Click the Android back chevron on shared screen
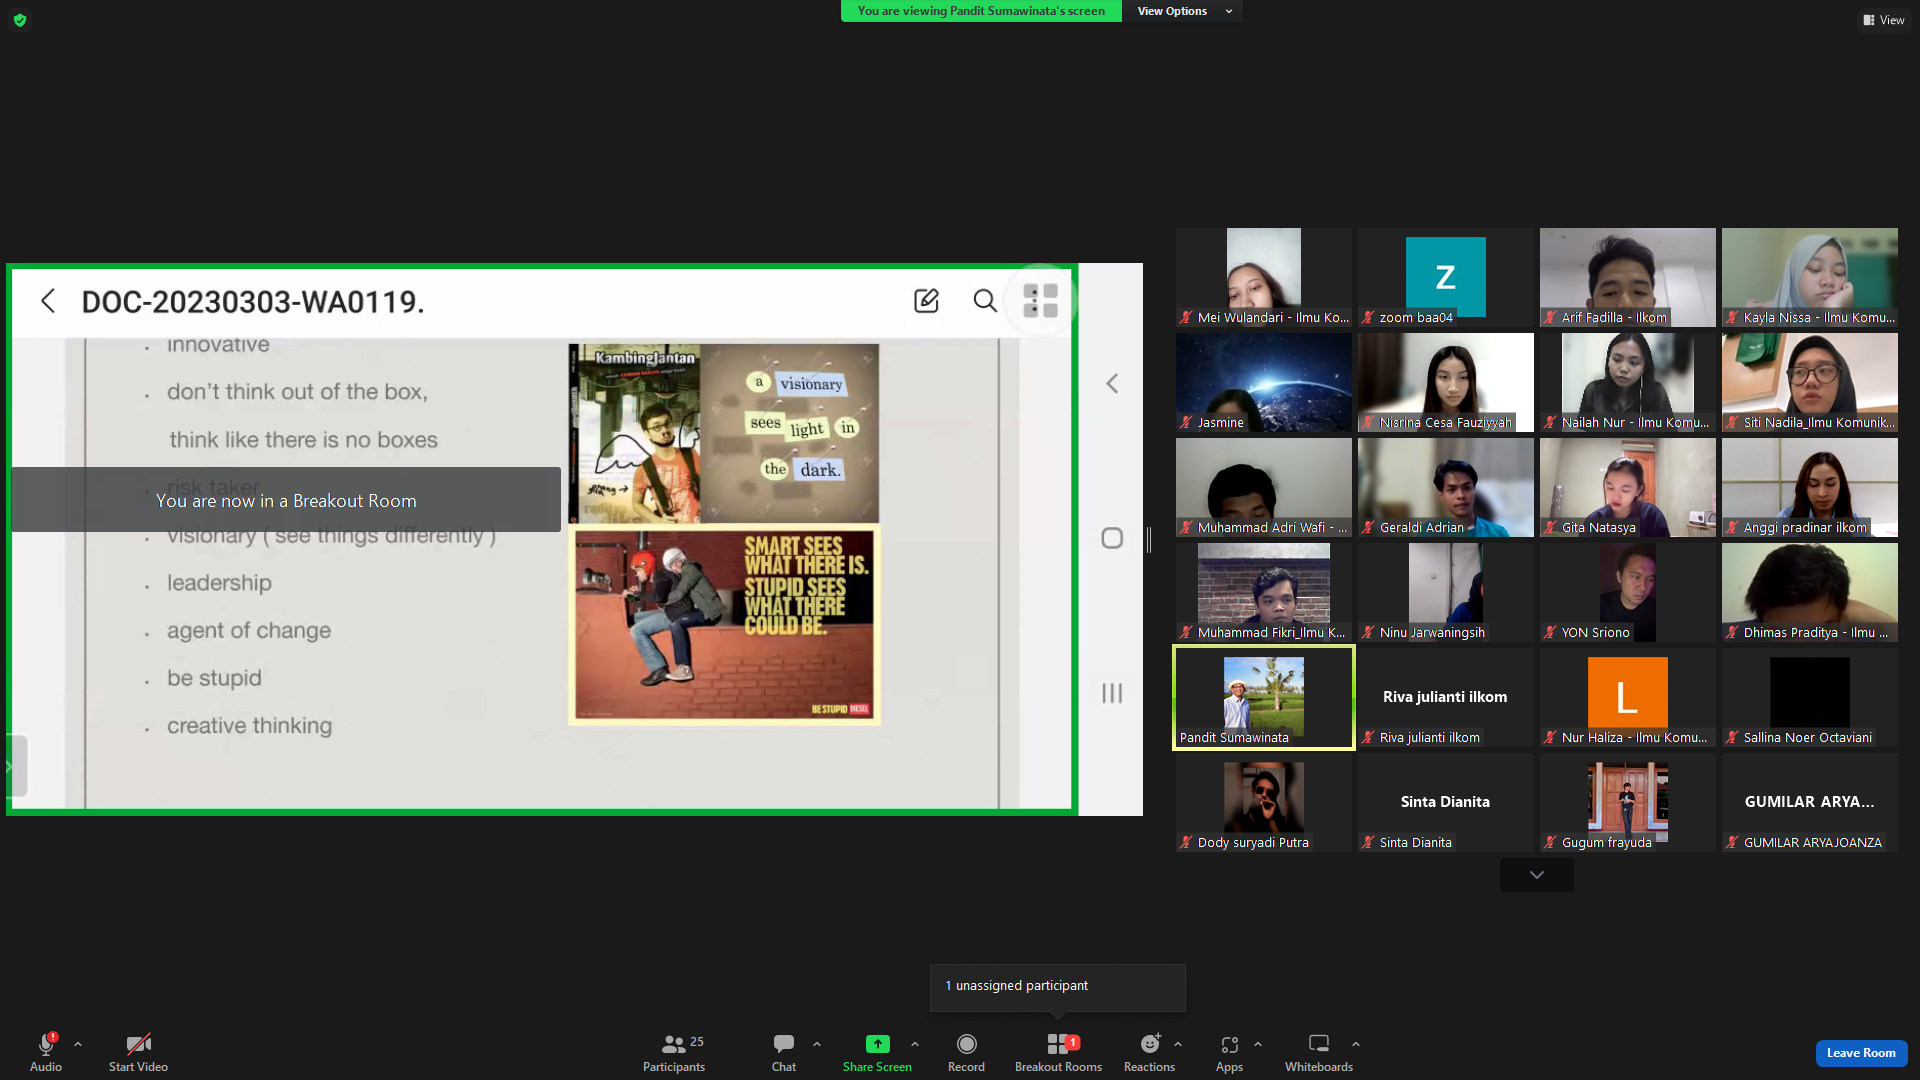This screenshot has height=1080, width=1920. 1112,384
